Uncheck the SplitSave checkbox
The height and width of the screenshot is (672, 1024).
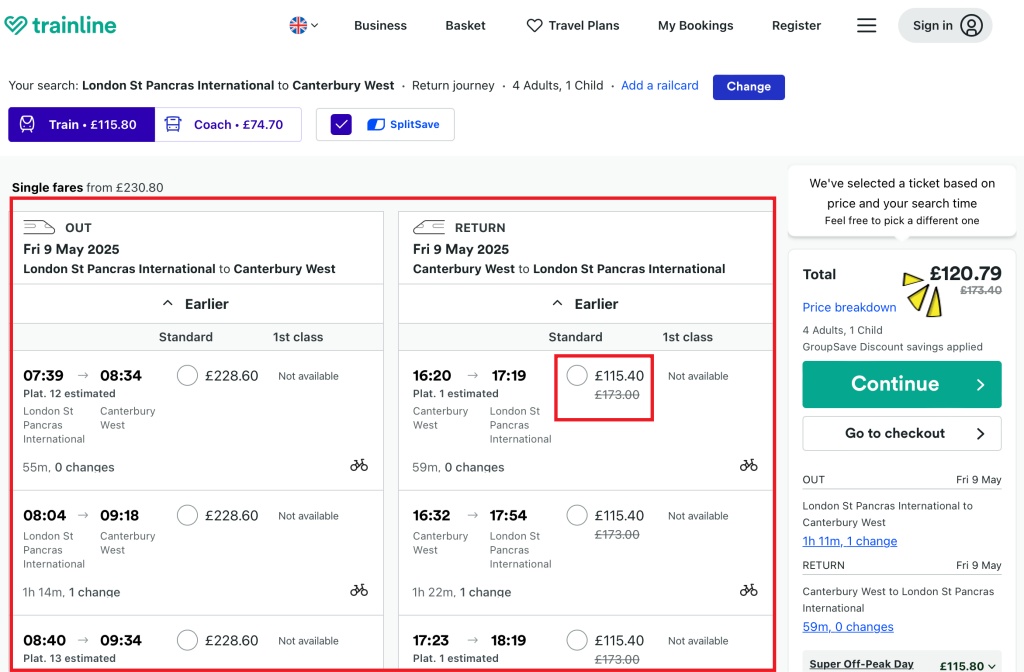coord(341,124)
